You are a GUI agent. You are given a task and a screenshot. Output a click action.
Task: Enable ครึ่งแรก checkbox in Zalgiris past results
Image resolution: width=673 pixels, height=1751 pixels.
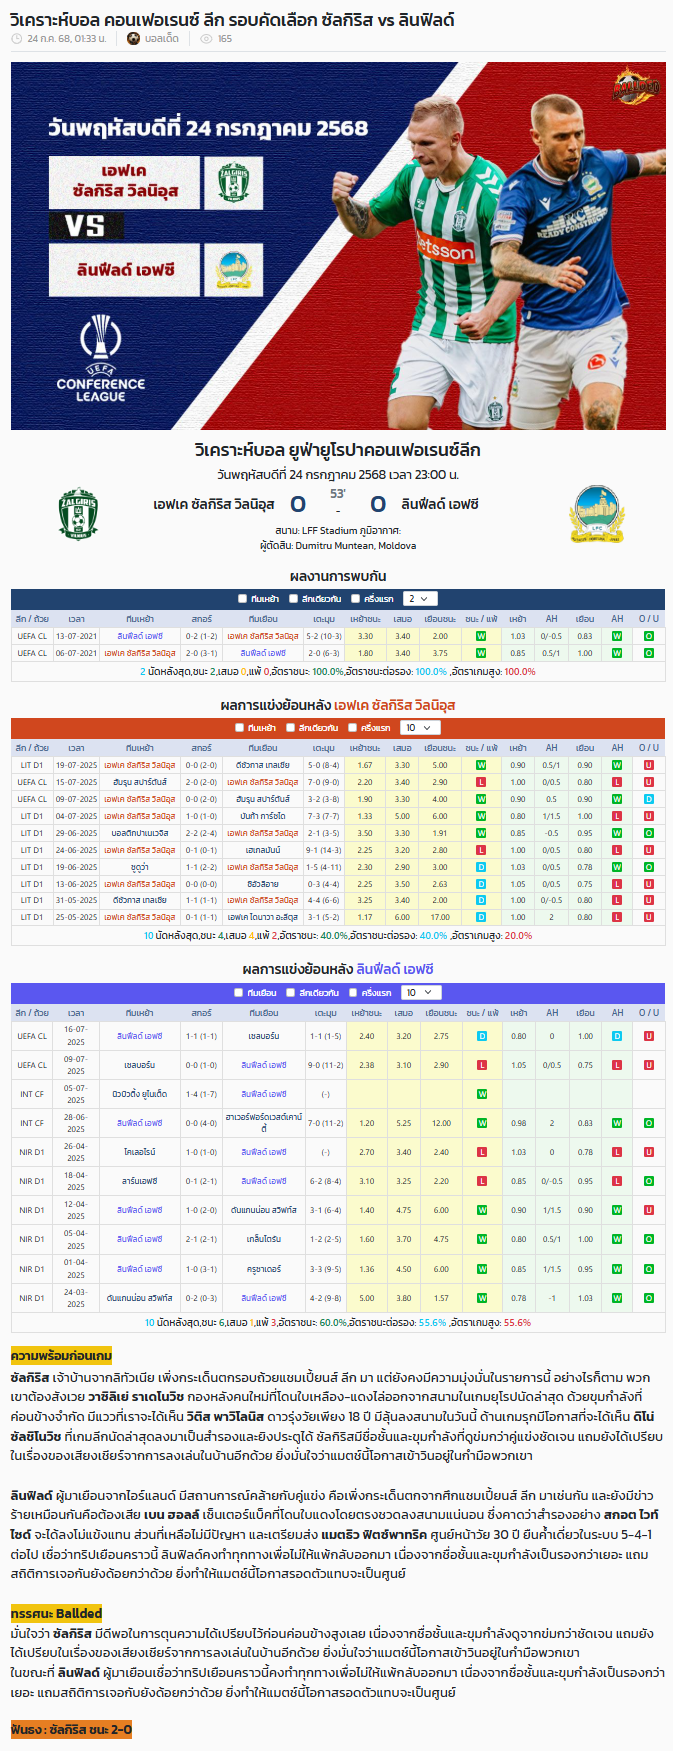(x=353, y=728)
